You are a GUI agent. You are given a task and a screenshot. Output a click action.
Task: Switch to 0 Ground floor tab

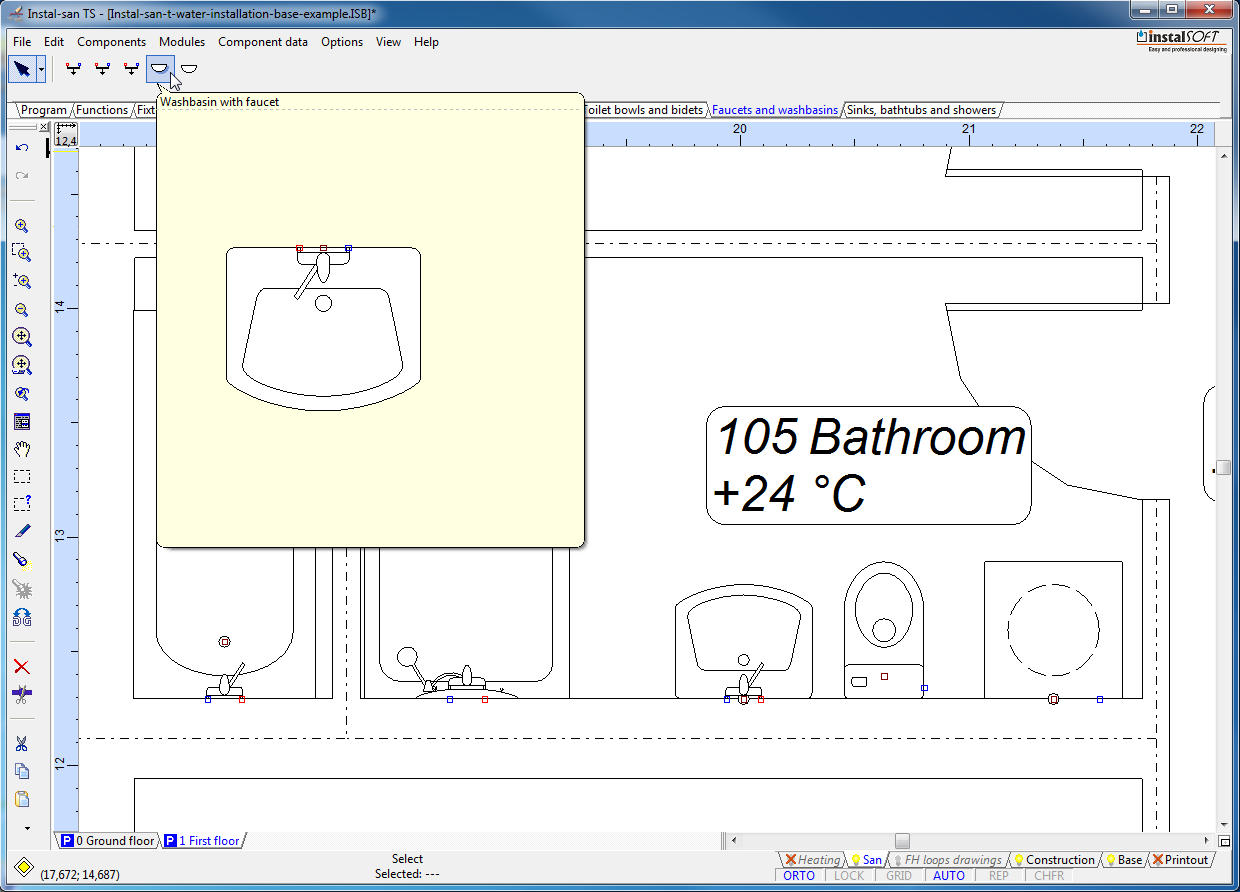point(109,841)
